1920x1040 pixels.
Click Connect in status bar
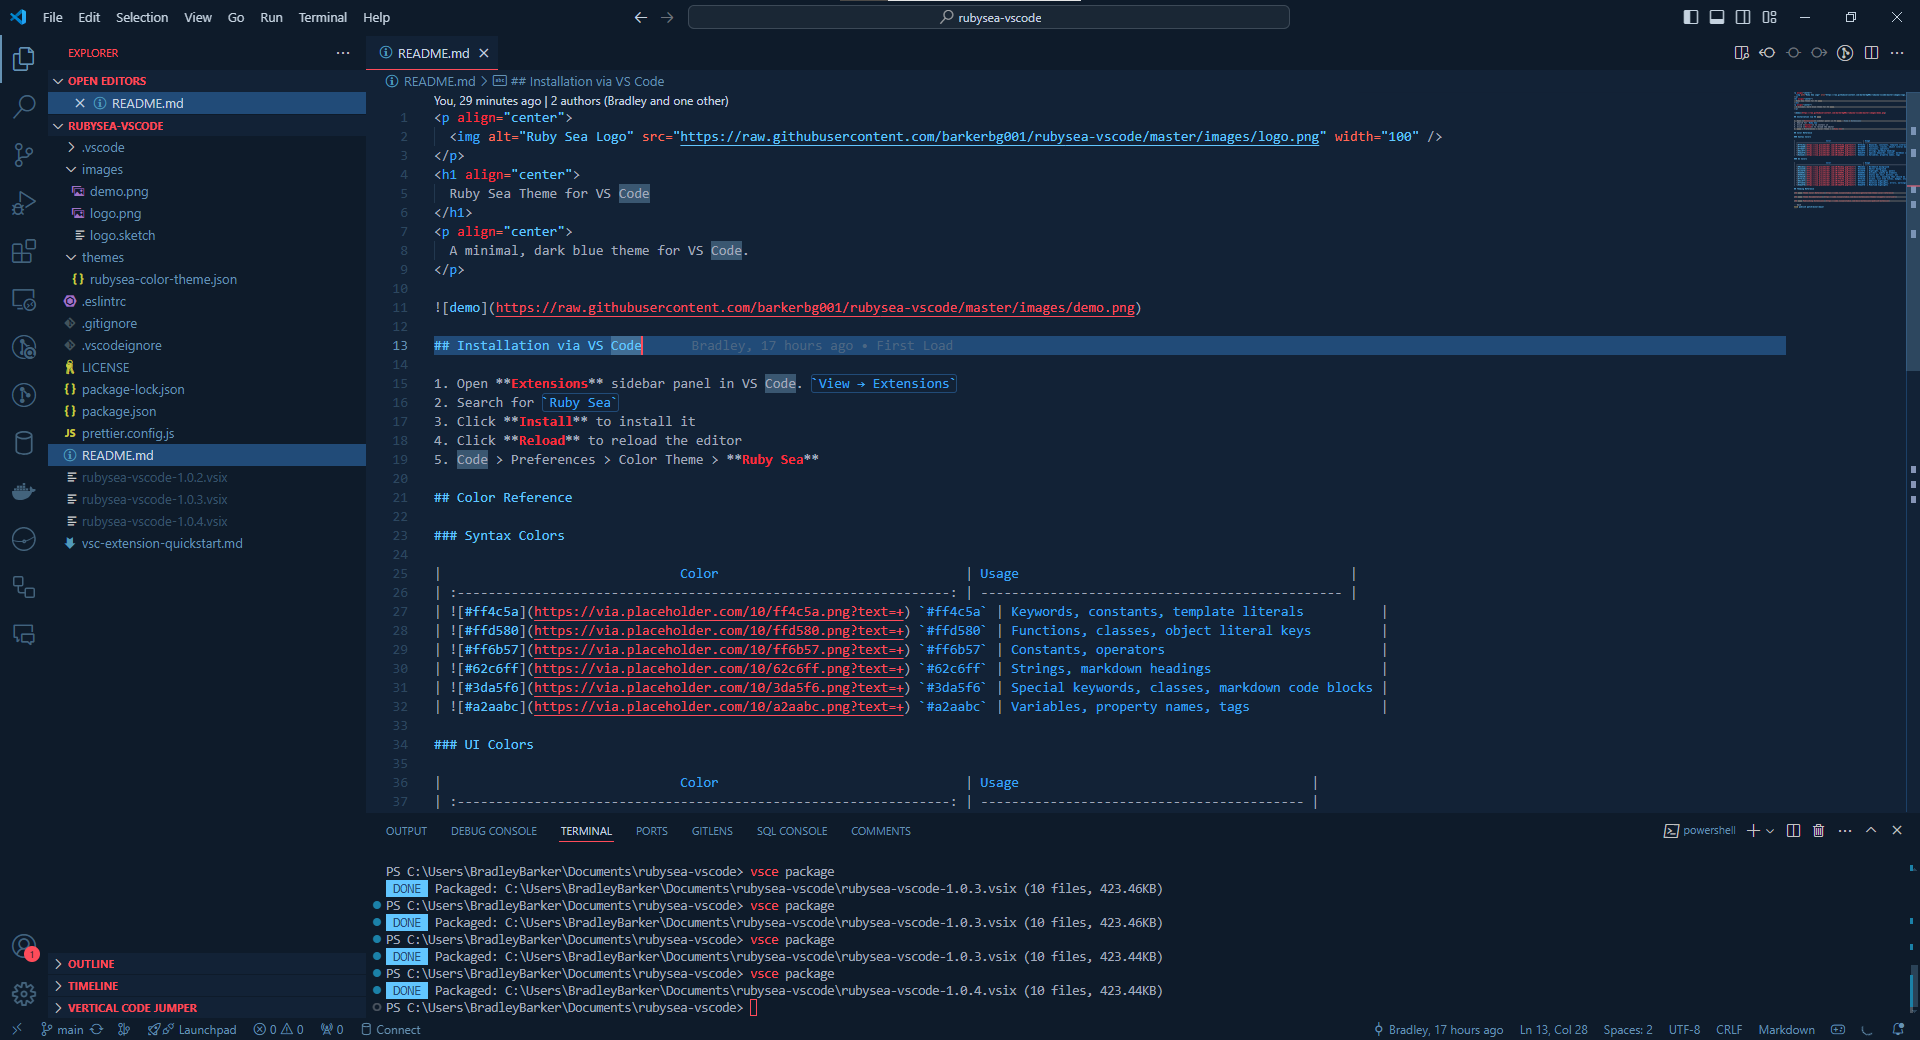[391, 1029]
